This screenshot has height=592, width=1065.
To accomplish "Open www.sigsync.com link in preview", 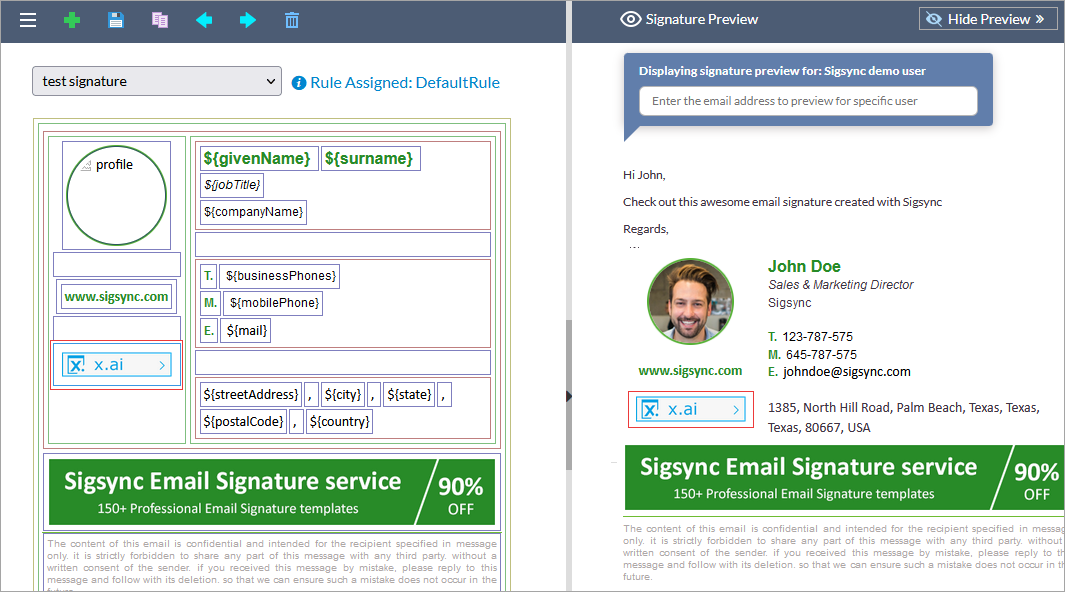I will click(690, 370).
